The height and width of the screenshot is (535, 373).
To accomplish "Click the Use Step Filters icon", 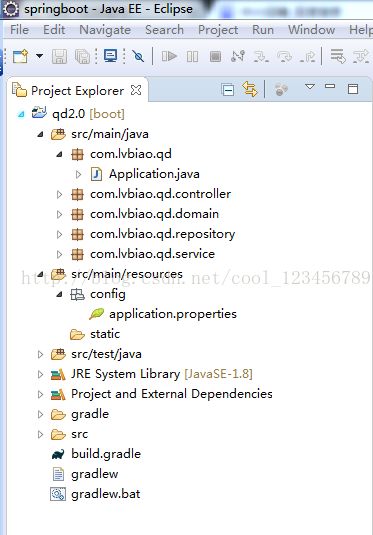I will point(361,56).
